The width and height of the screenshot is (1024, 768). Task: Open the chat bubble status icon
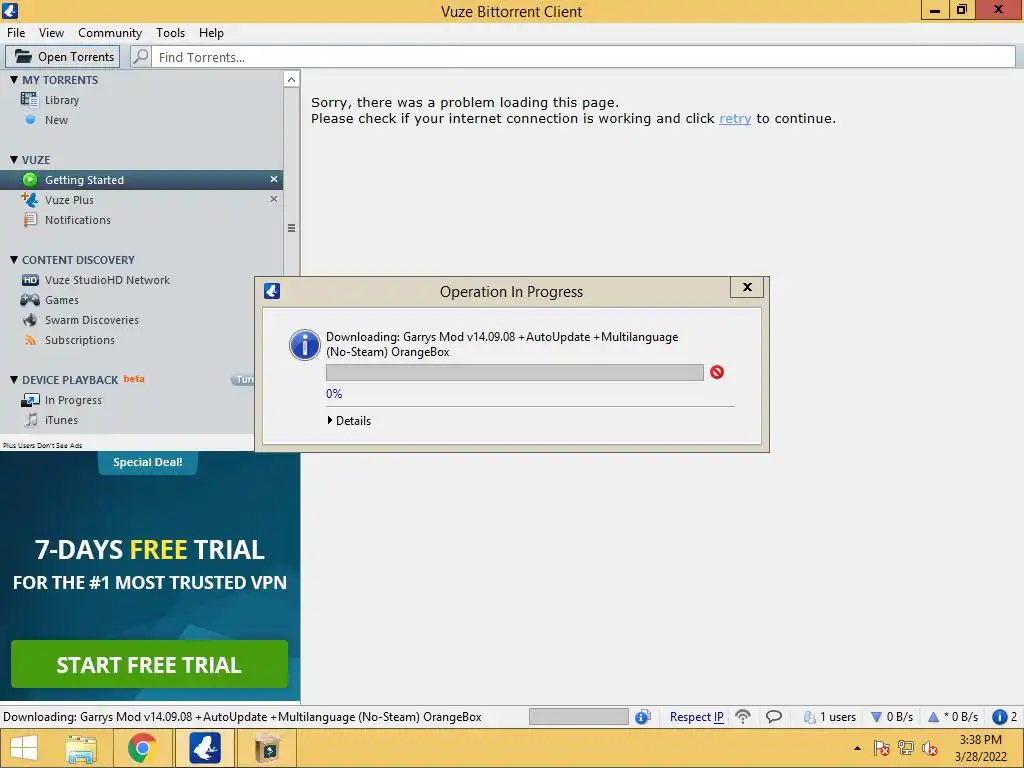pyautogui.click(x=774, y=716)
